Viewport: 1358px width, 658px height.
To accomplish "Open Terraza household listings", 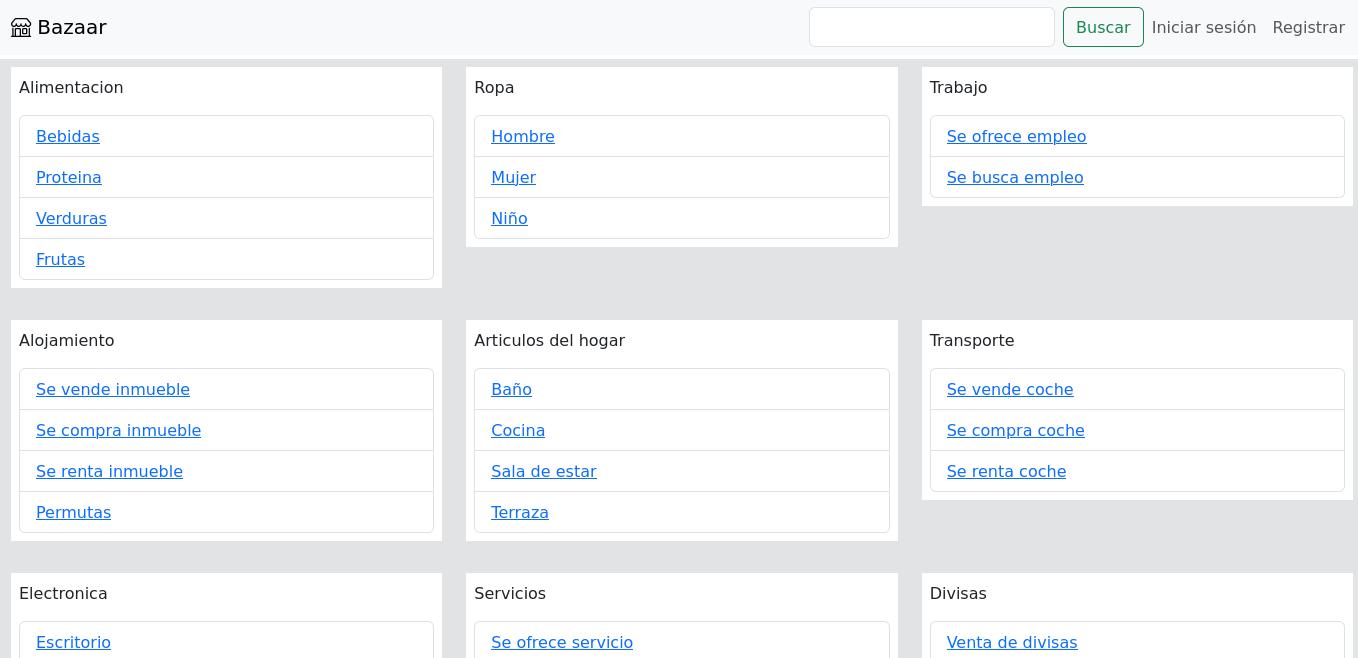I will (519, 512).
